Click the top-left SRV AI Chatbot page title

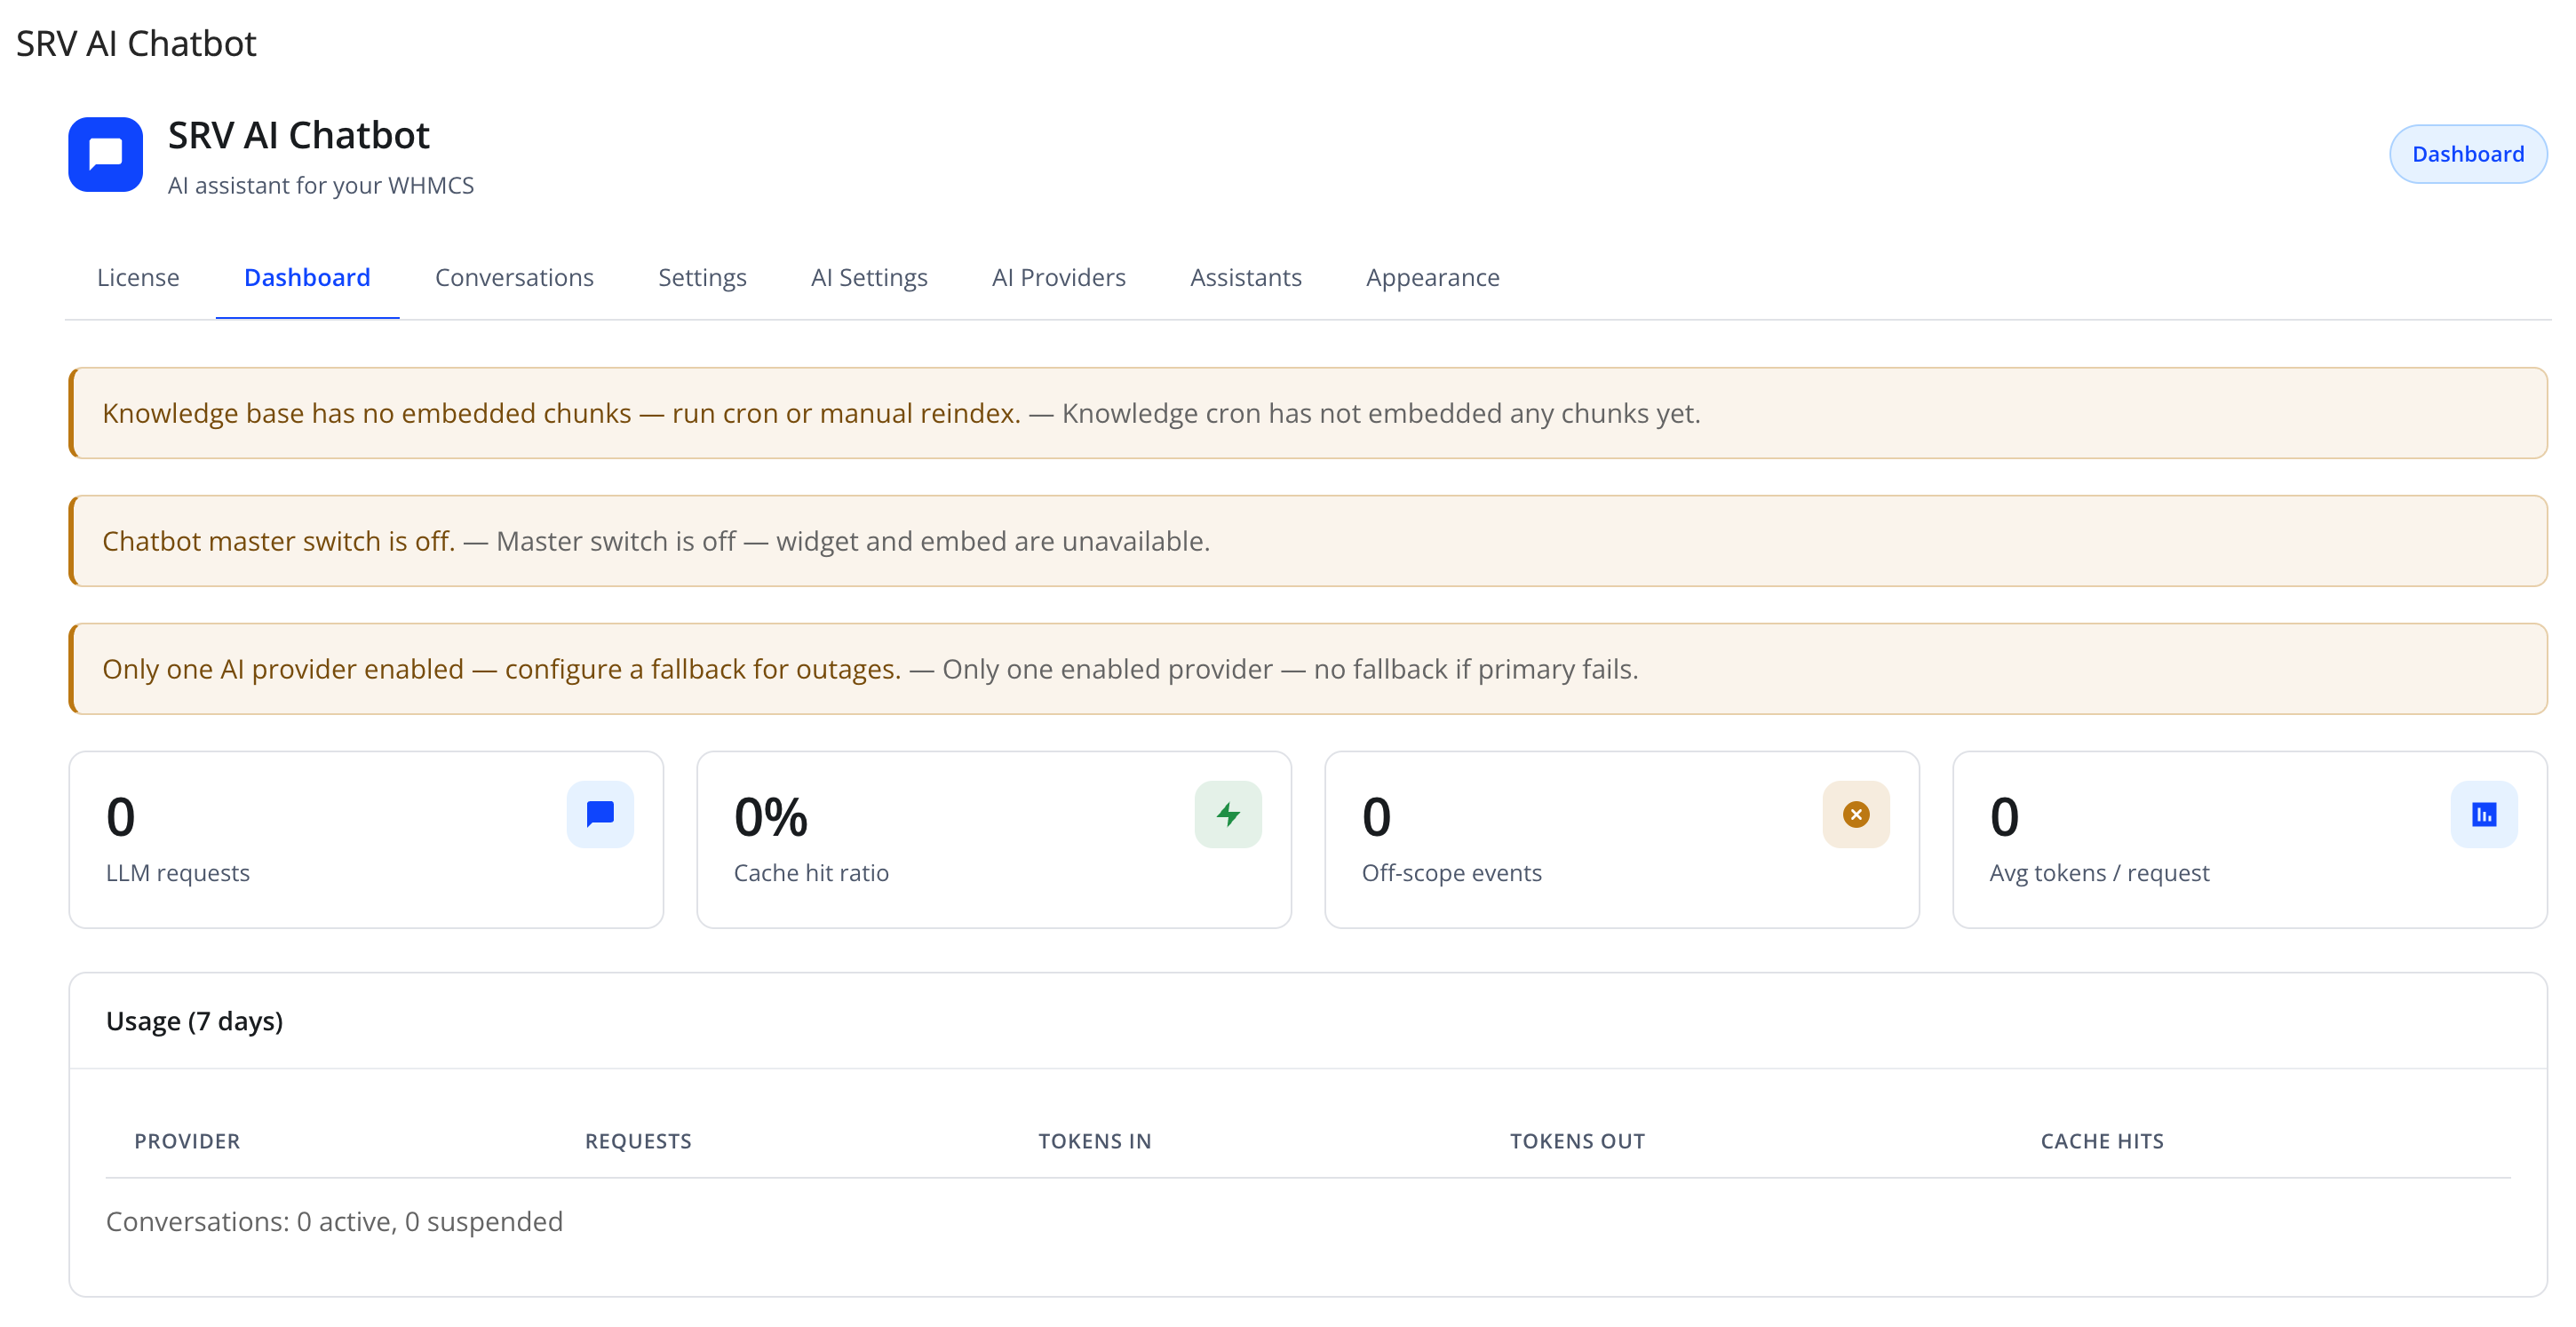136,44
